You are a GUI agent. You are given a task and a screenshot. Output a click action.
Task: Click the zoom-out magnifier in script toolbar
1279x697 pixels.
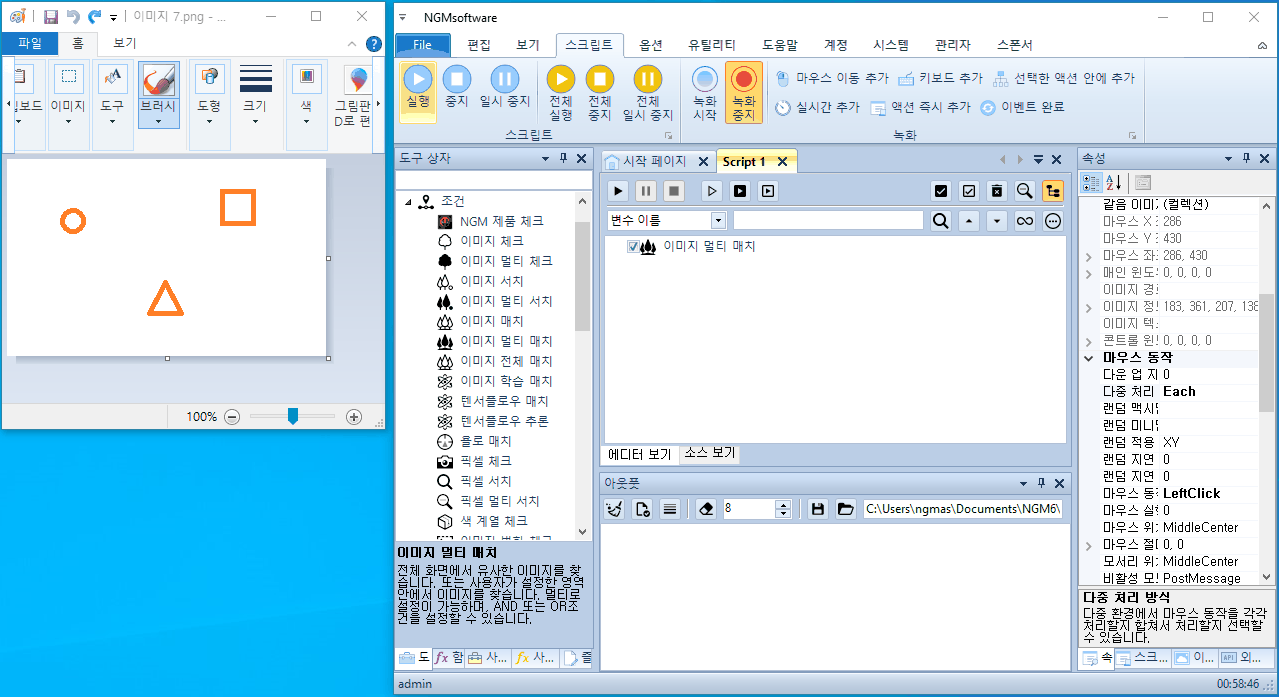(1025, 191)
